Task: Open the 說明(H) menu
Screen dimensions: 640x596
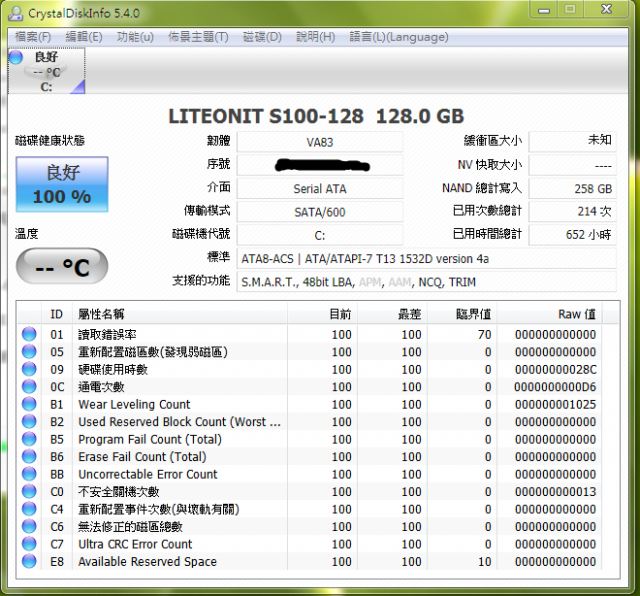Action: click(316, 37)
